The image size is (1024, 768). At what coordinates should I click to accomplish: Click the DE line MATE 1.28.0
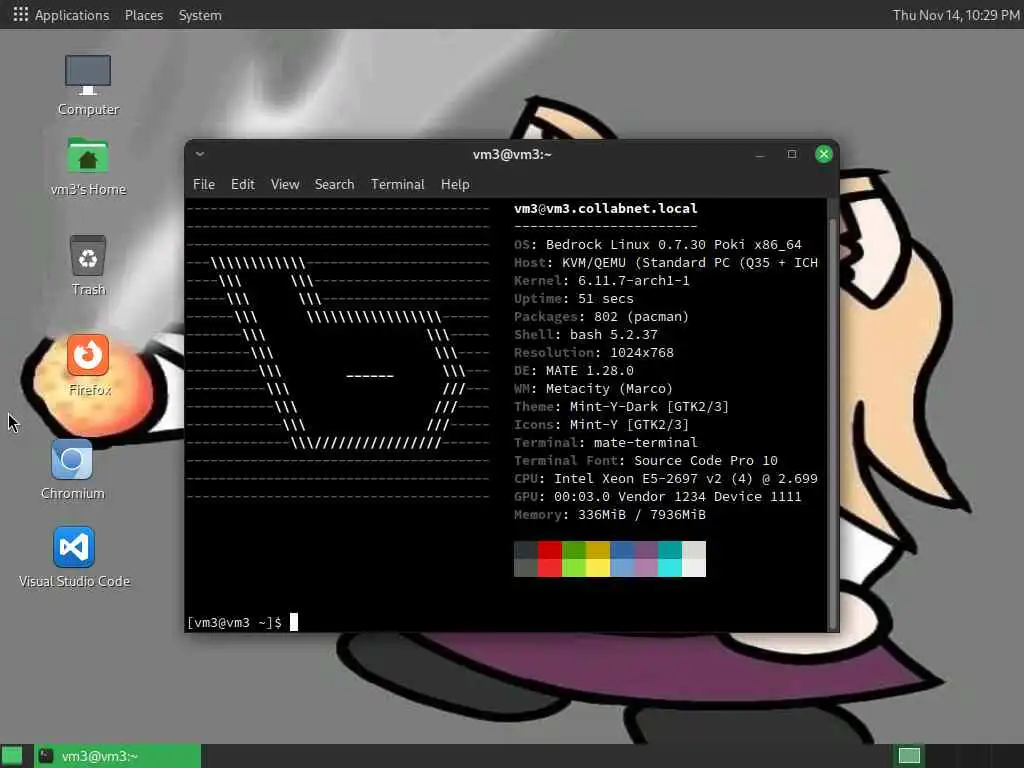click(x=573, y=370)
